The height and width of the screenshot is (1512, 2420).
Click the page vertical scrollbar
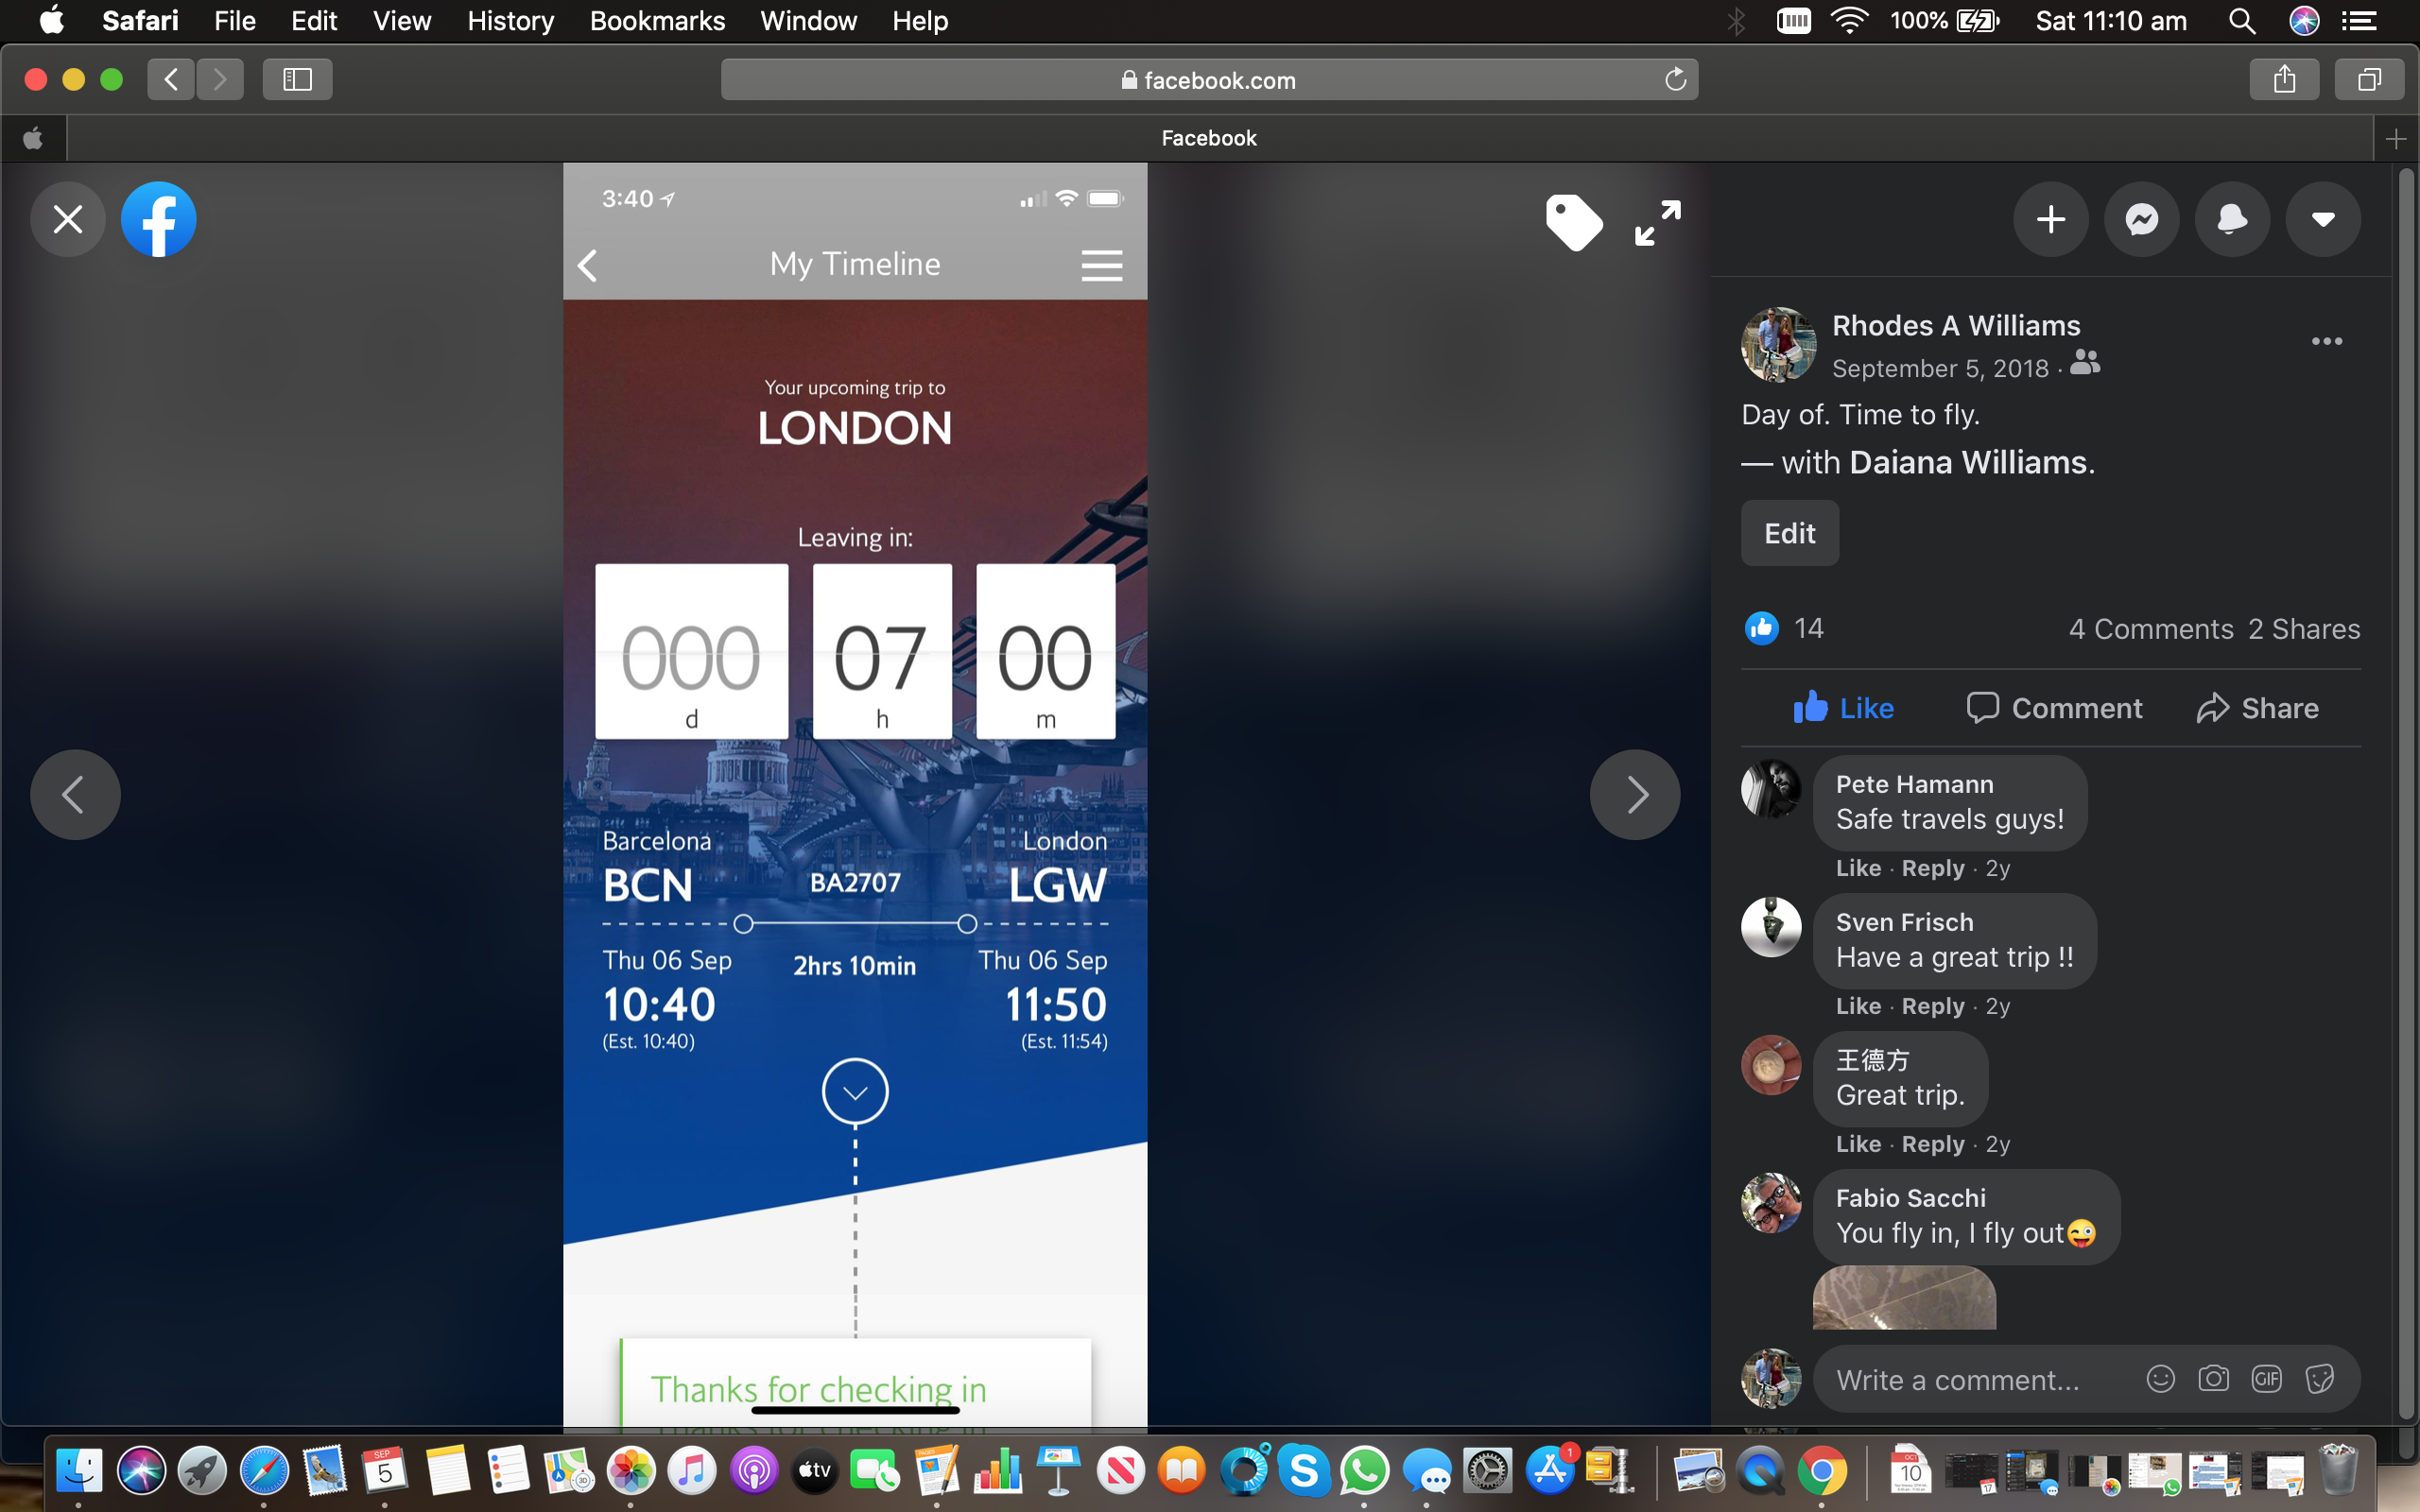pyautogui.click(x=2406, y=795)
